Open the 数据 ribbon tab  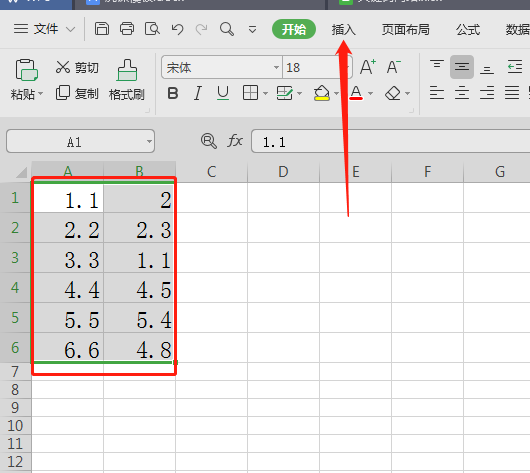pyautogui.click(x=517, y=30)
